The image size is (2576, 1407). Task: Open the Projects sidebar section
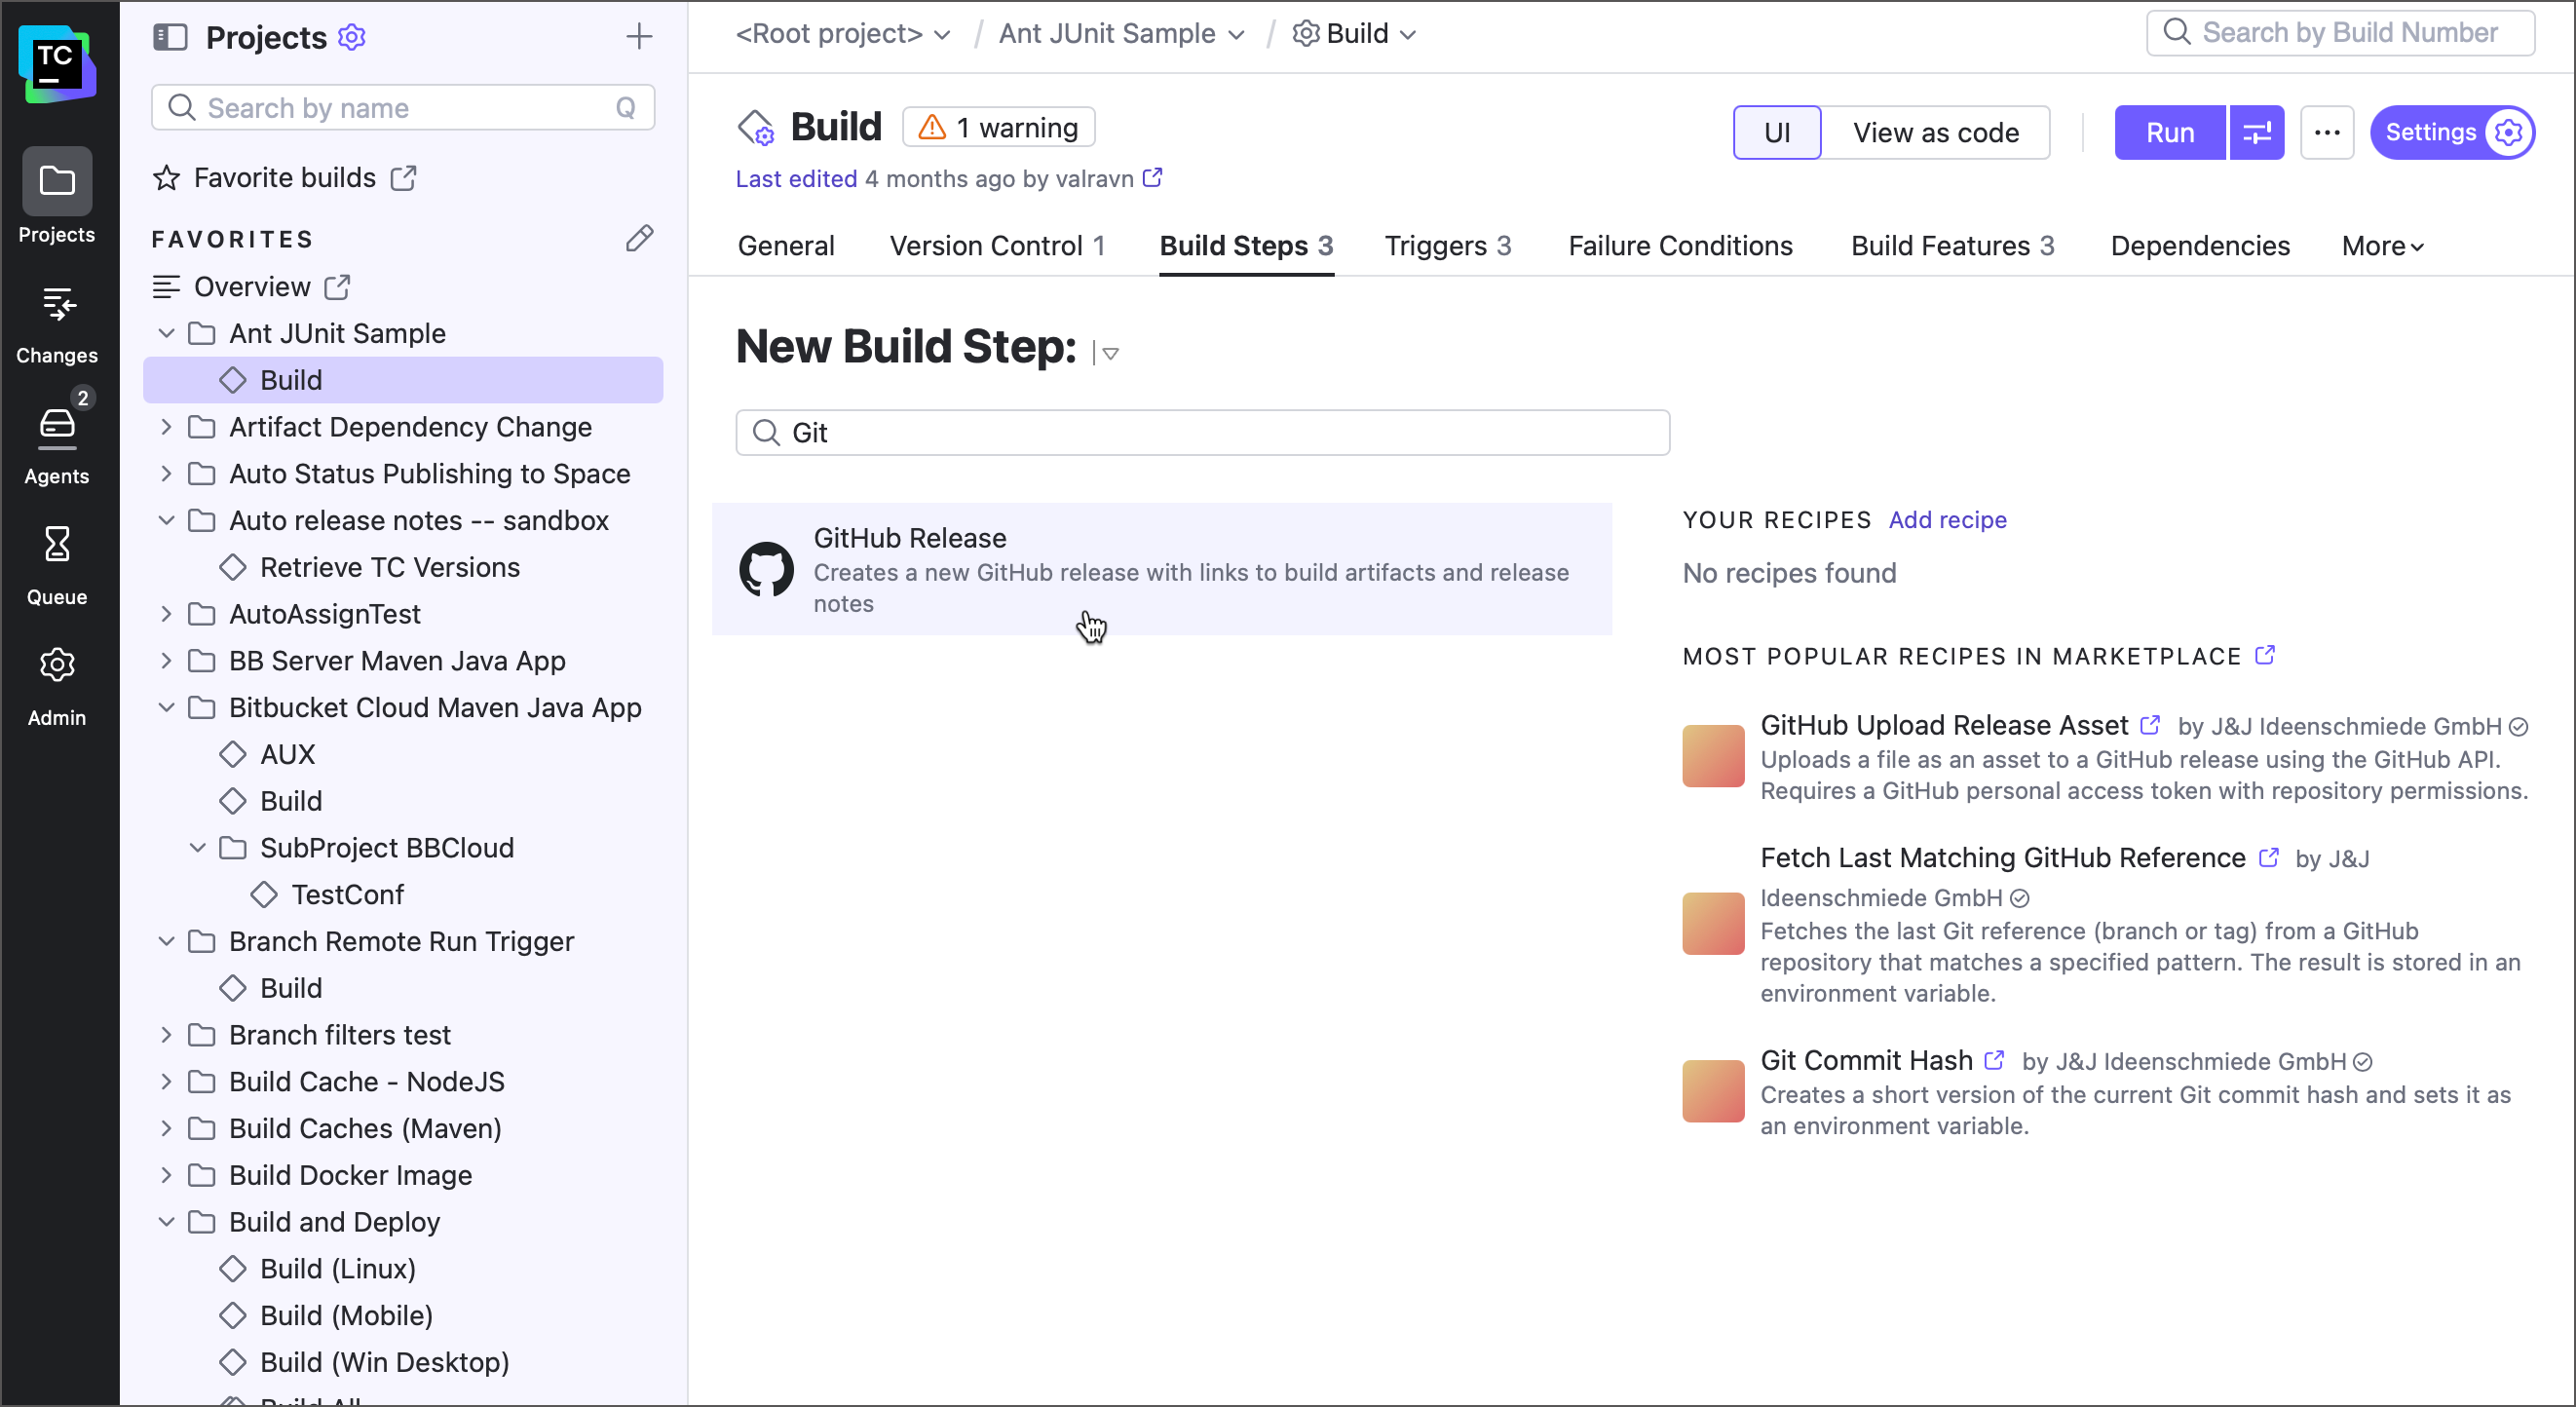(x=57, y=197)
